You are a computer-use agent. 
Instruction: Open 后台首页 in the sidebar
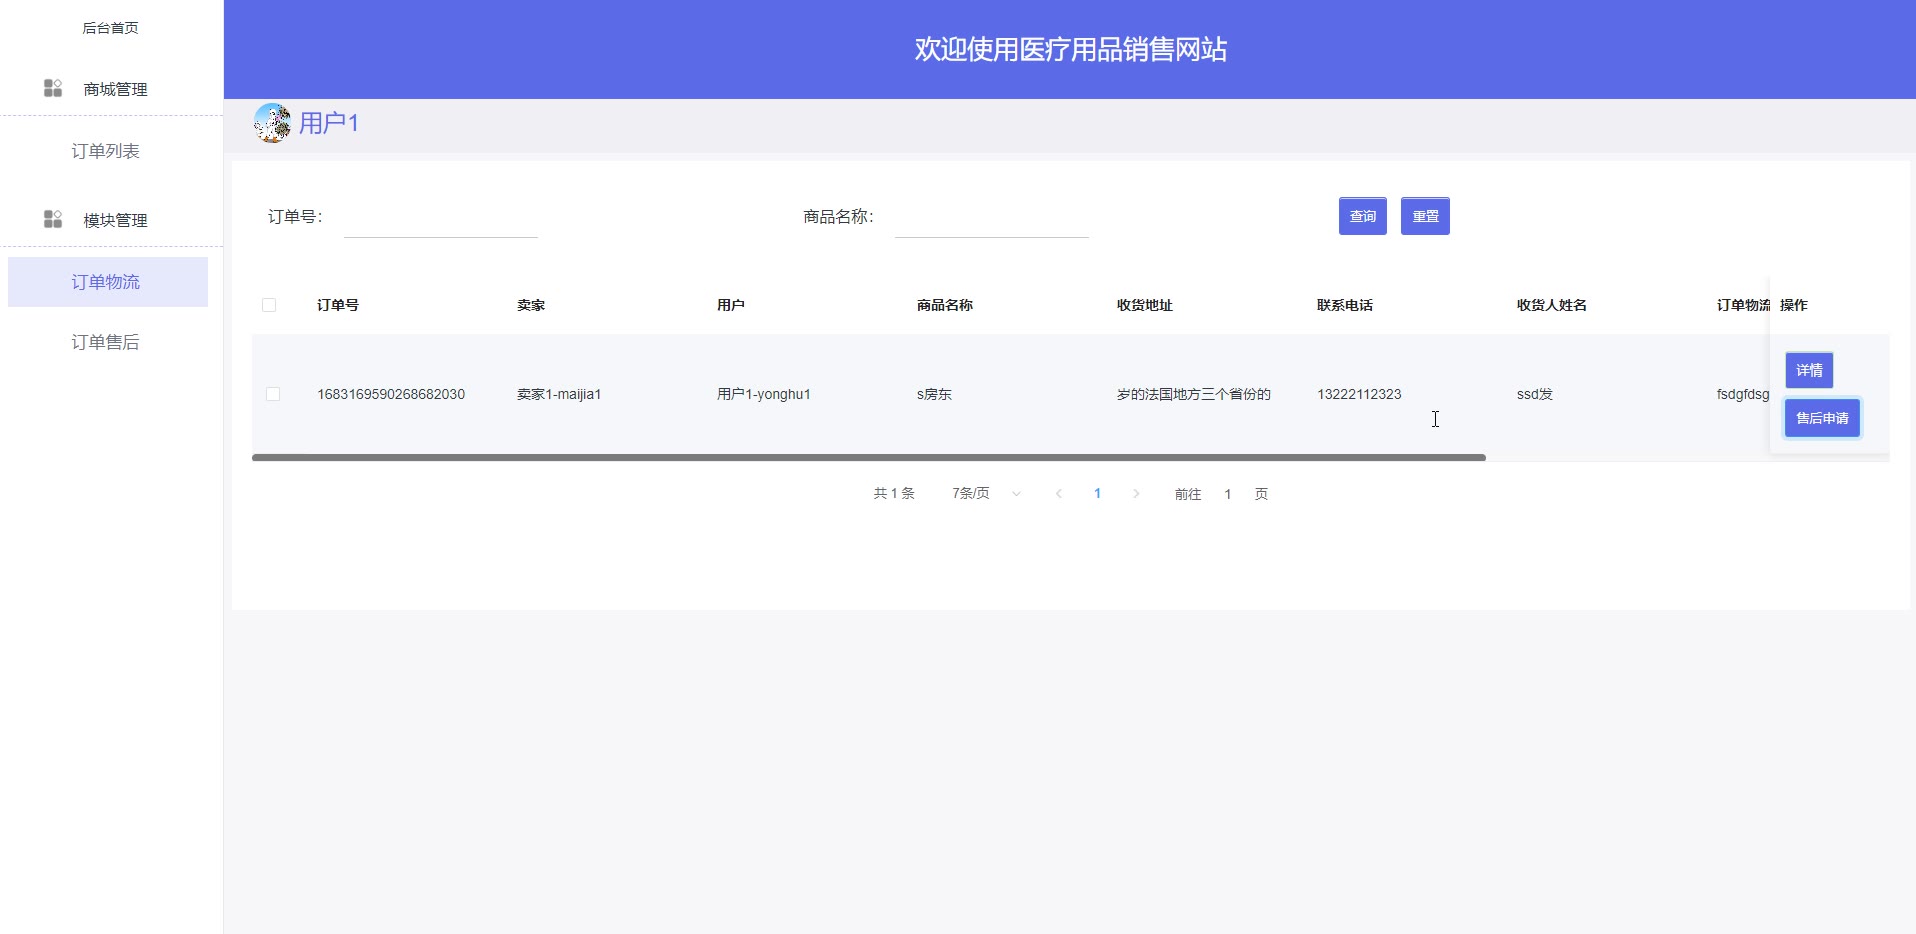pyautogui.click(x=110, y=28)
